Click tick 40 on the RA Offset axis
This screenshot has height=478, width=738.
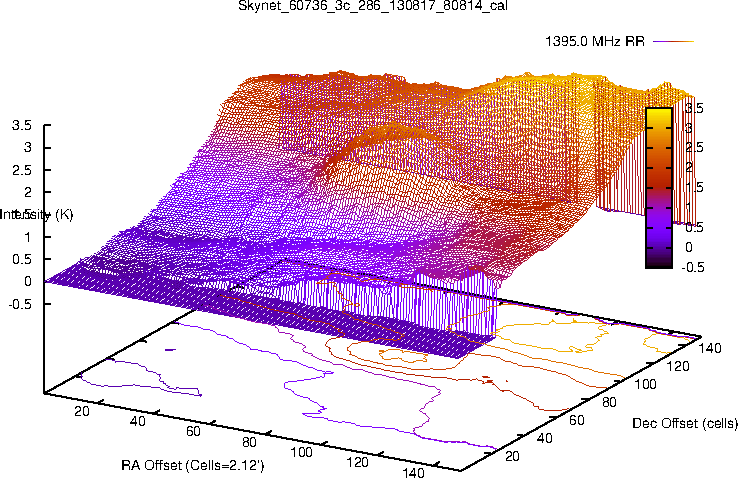[137, 421]
